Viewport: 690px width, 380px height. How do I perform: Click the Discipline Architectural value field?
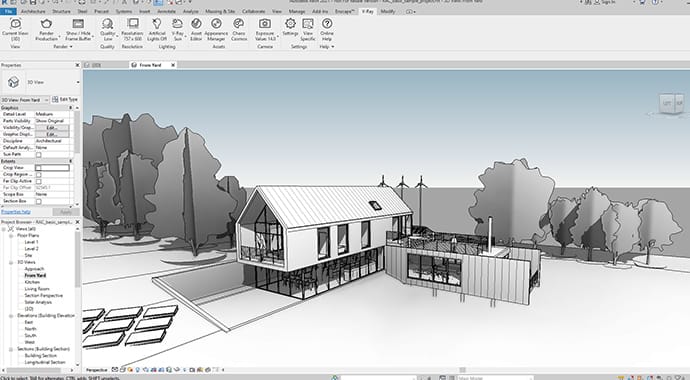[x=52, y=141]
